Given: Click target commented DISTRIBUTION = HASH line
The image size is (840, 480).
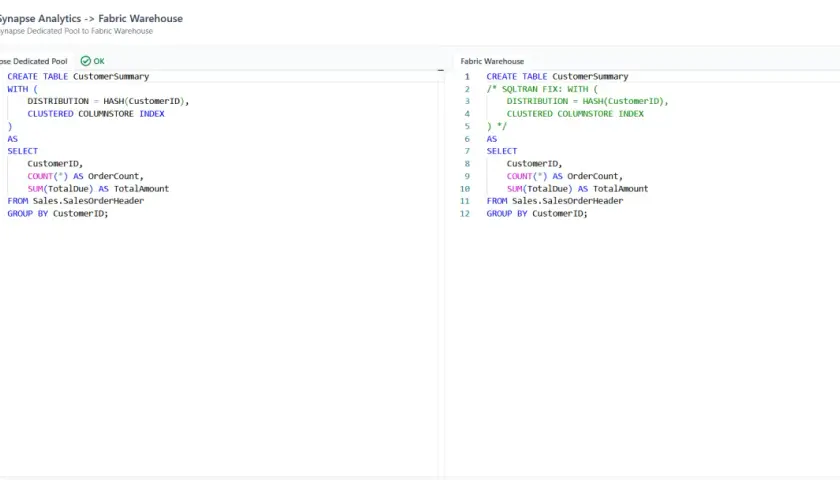Looking at the screenshot, I should tap(588, 101).
